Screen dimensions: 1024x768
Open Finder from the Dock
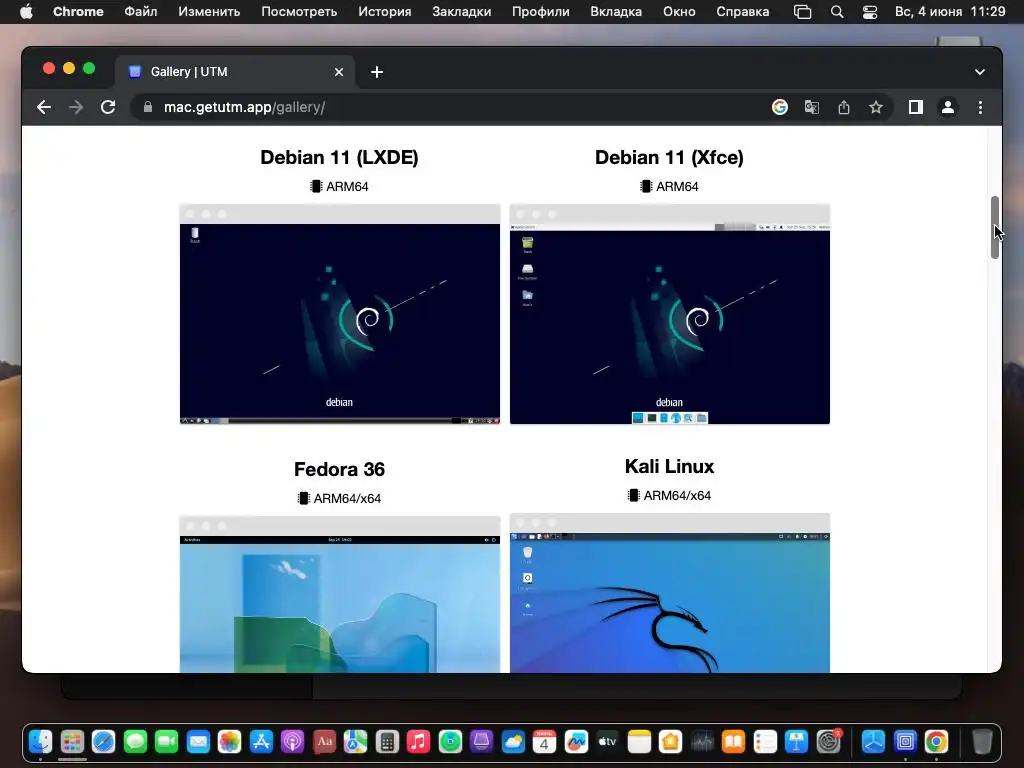point(41,741)
